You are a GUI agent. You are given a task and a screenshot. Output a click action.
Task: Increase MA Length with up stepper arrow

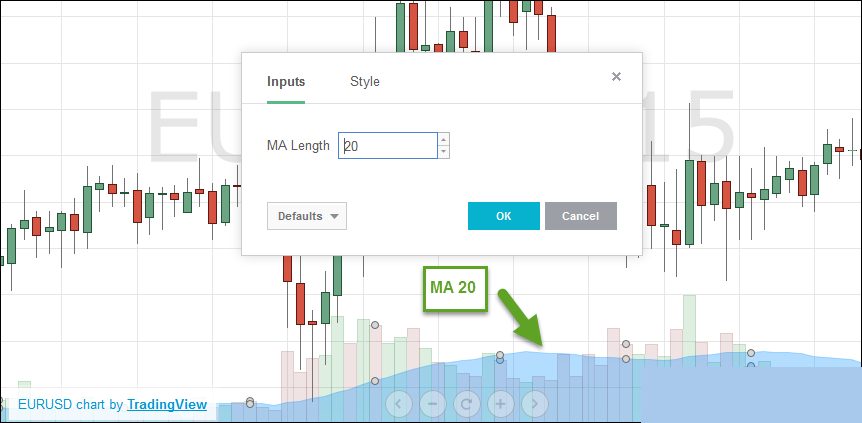[444, 139]
